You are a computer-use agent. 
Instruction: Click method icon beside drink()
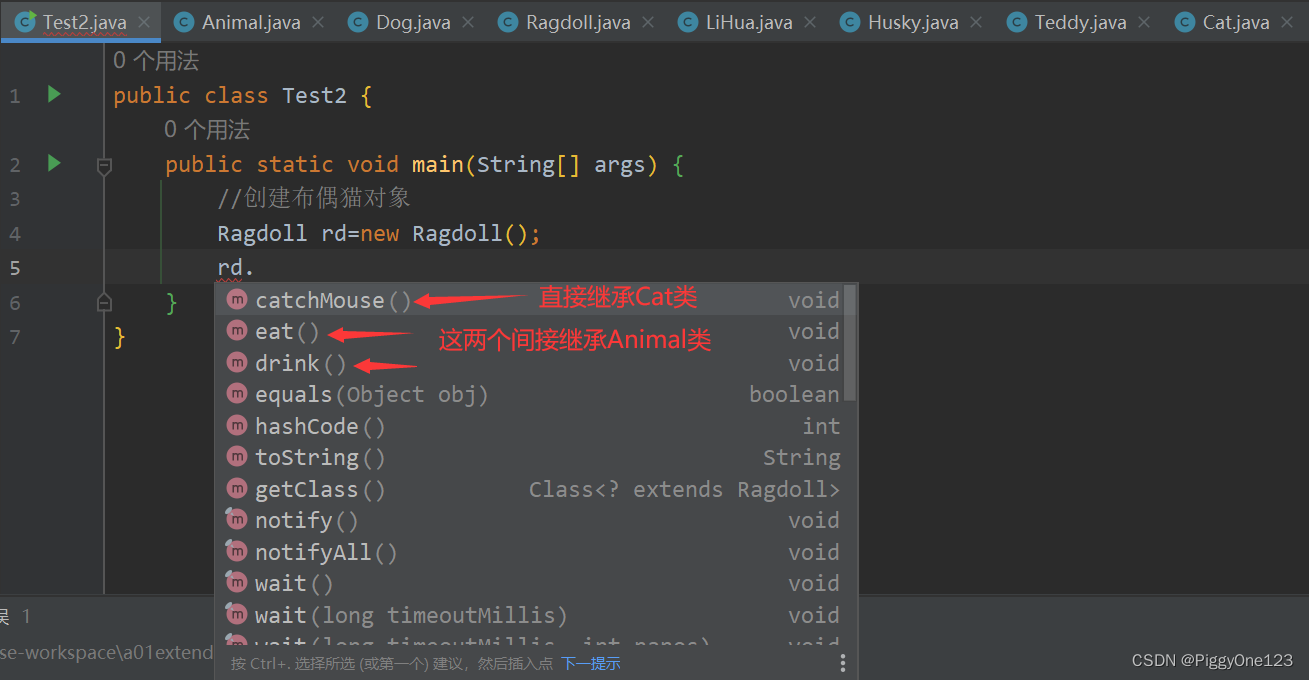click(236, 362)
